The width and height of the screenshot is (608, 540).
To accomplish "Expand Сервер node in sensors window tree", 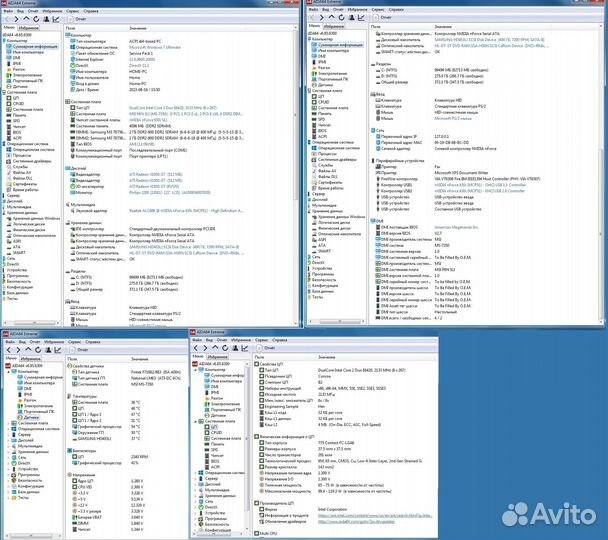I will tap(9, 435).
